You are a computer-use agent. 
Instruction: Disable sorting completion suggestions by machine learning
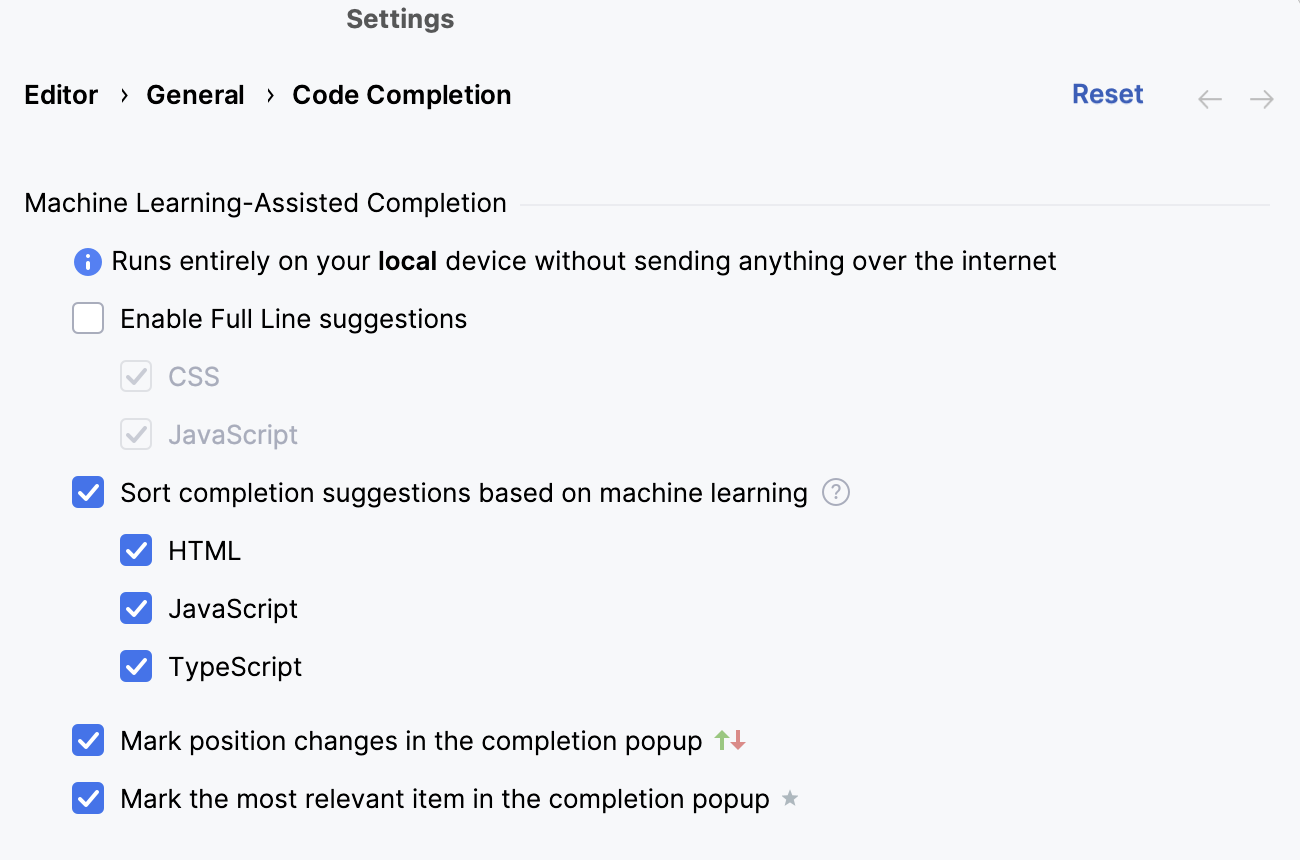(x=88, y=492)
